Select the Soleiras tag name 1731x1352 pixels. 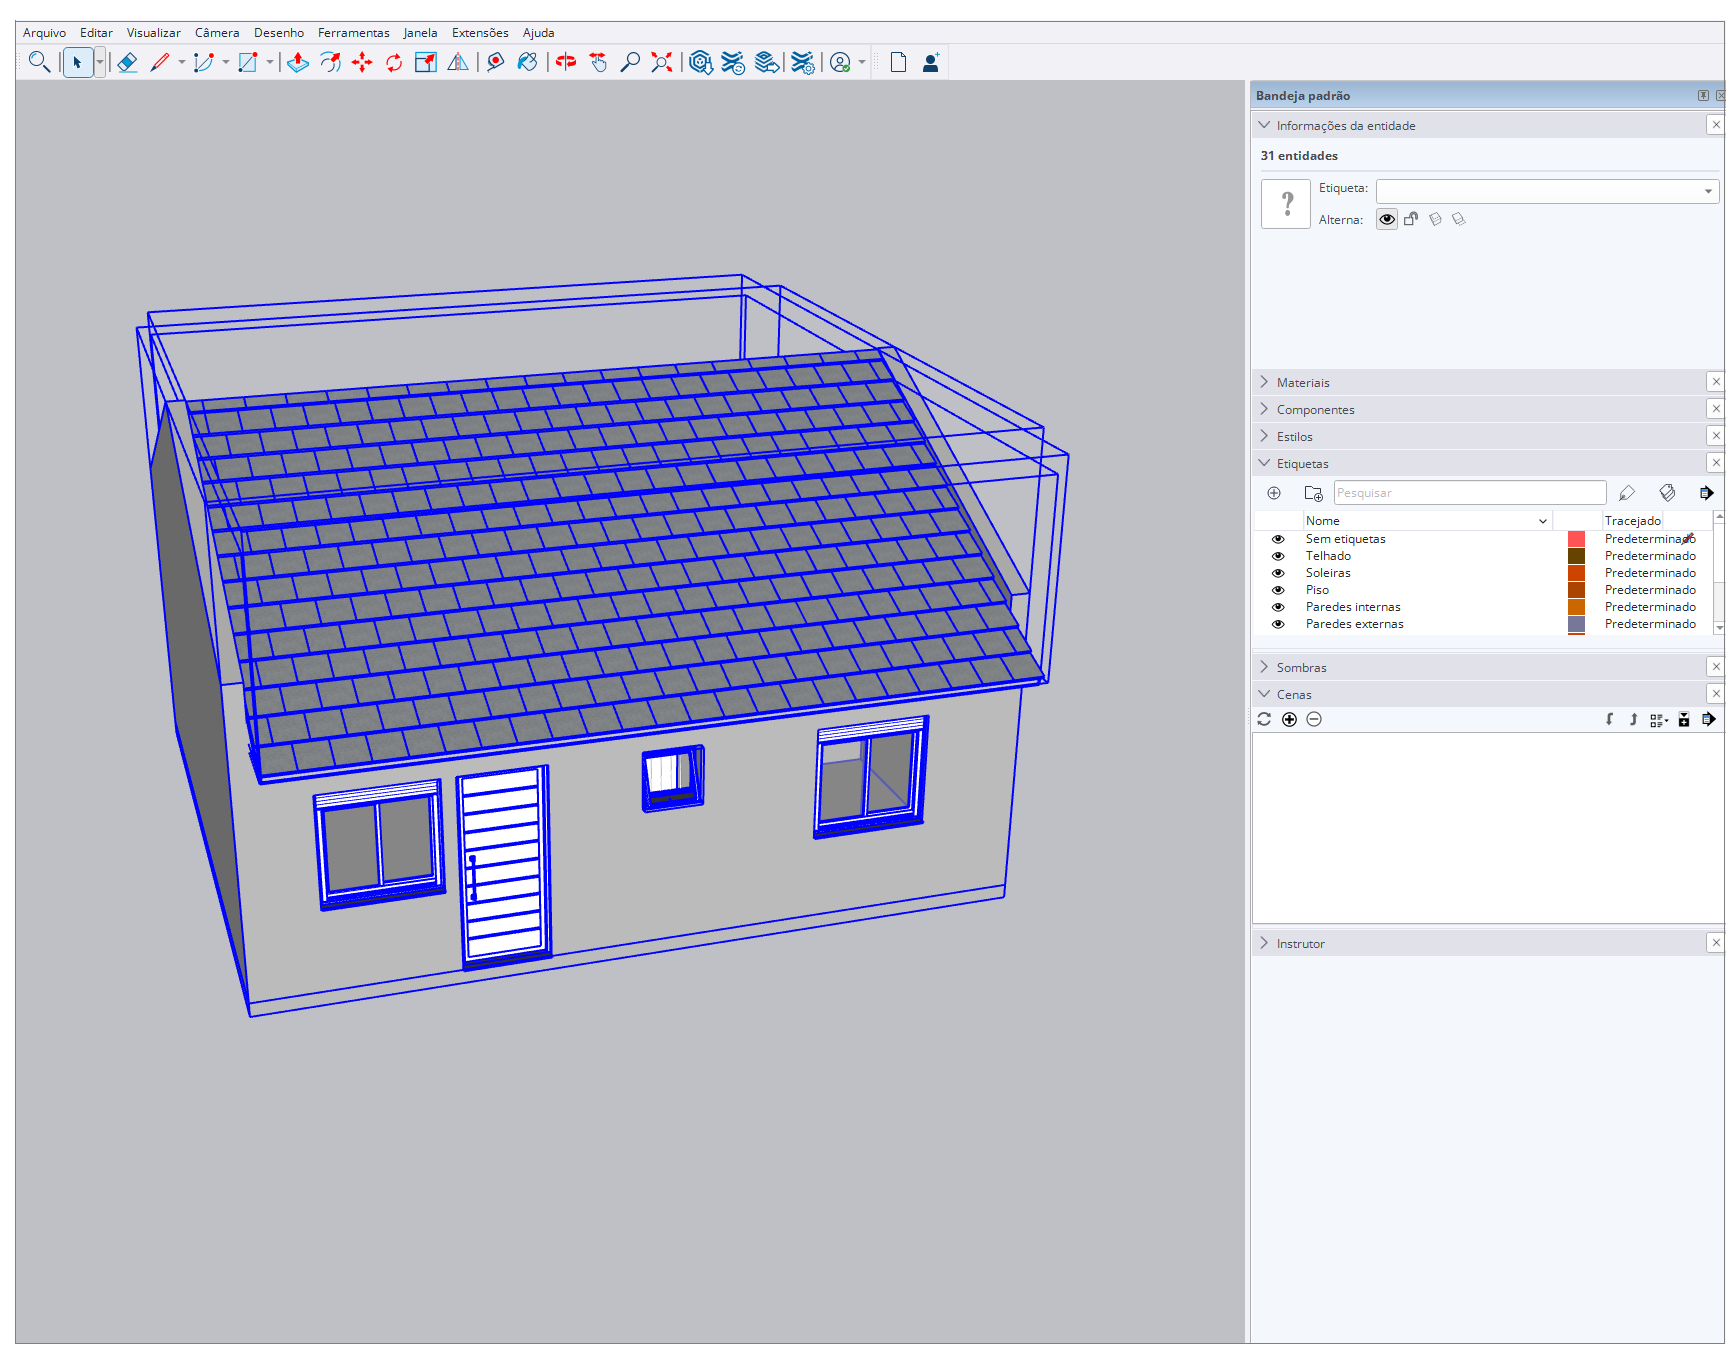pyautogui.click(x=1328, y=573)
